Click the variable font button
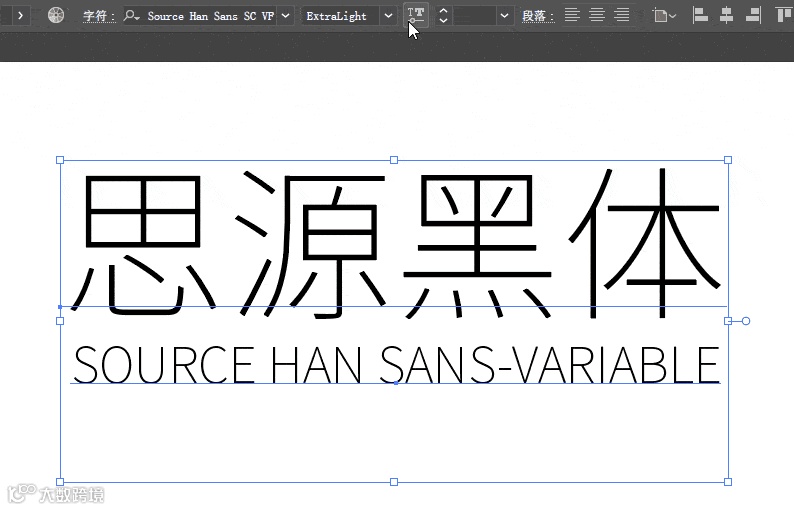The width and height of the screenshot is (794, 510). [416, 16]
